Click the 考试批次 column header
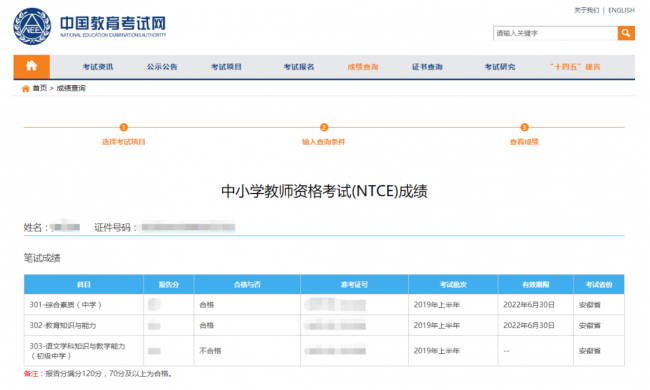650x390 pixels. pos(453,285)
